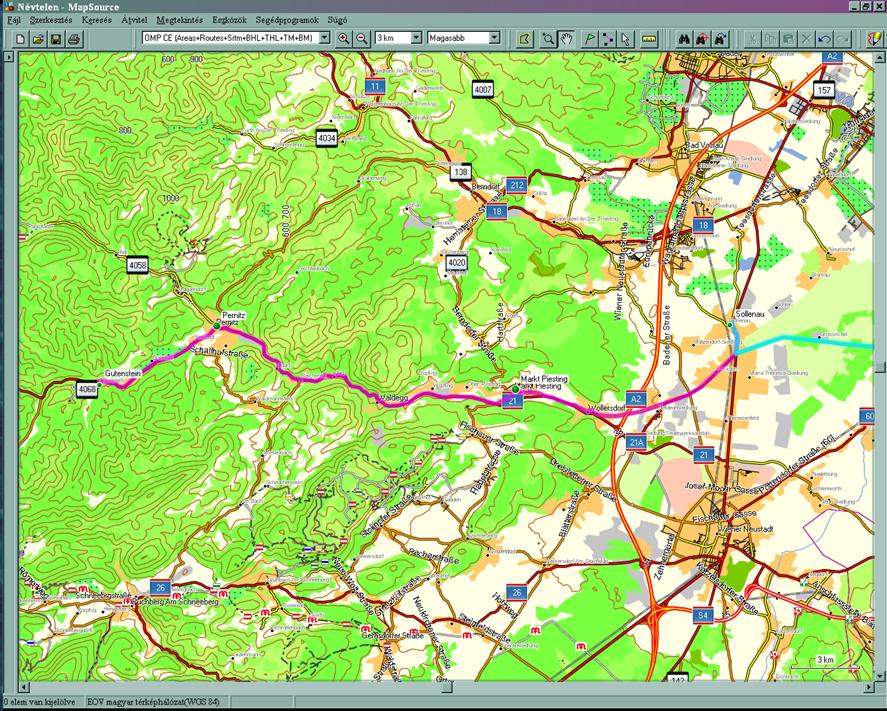Zoom out with the minus magnifier icon

pyautogui.click(x=362, y=38)
